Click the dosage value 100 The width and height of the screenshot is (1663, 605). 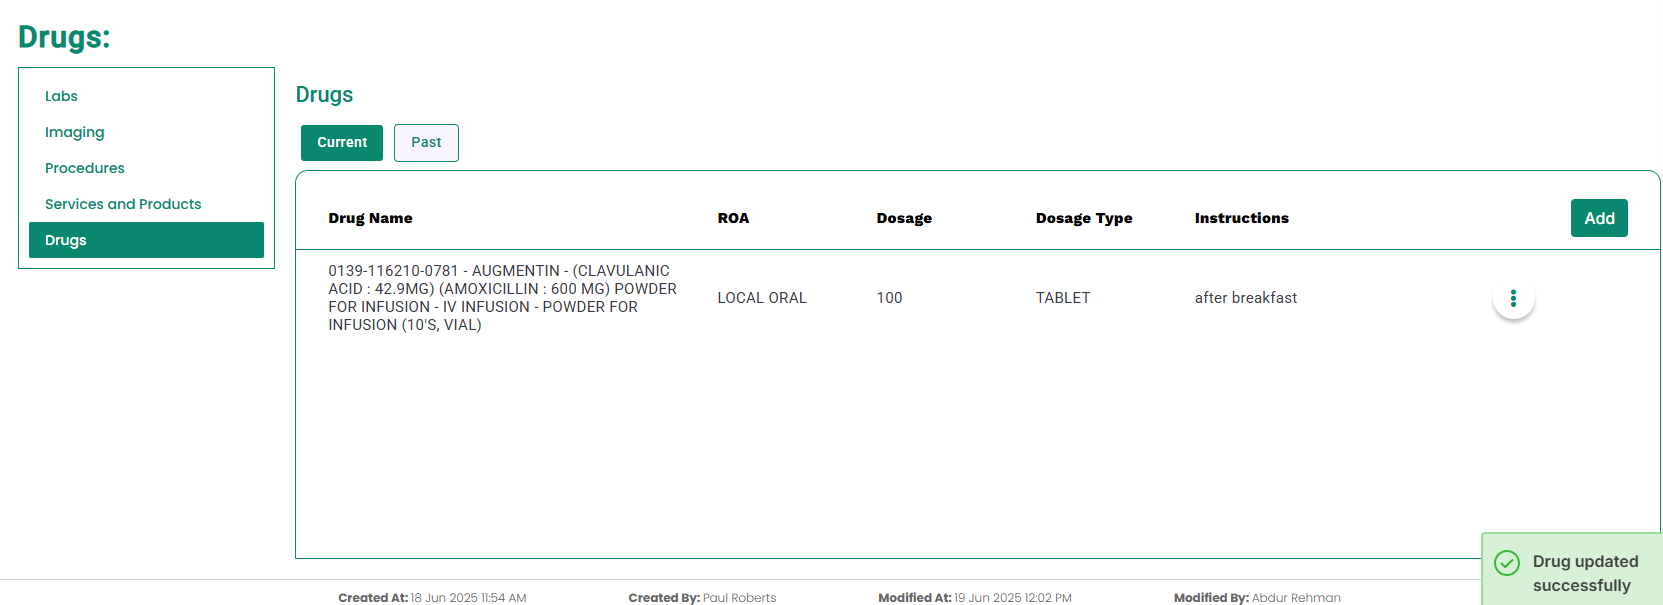pyautogui.click(x=889, y=298)
